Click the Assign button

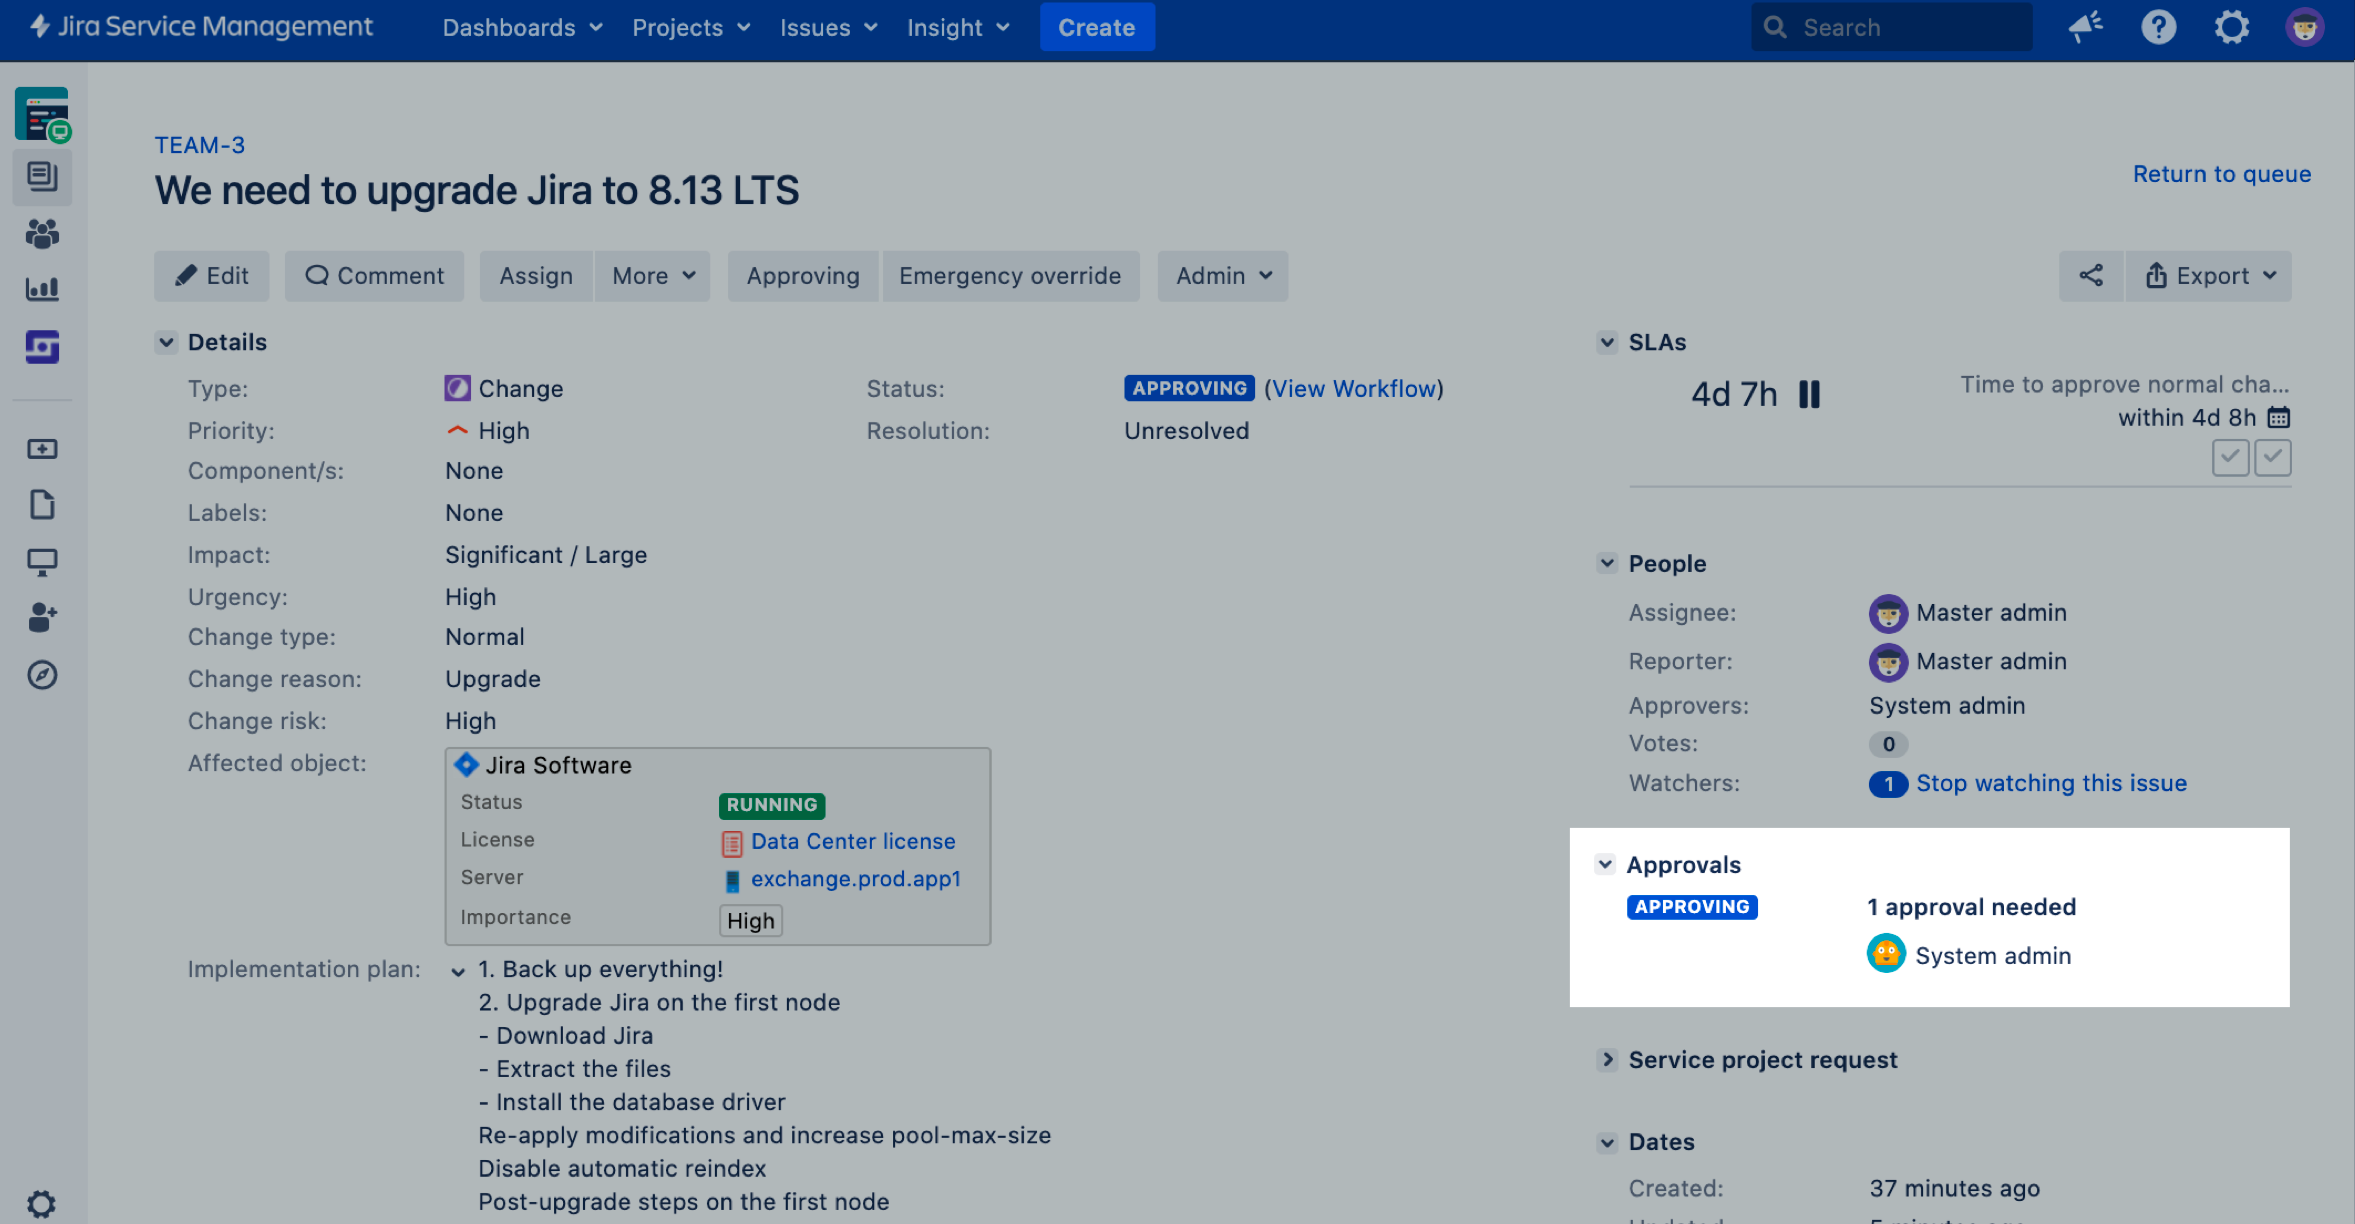pyautogui.click(x=536, y=276)
